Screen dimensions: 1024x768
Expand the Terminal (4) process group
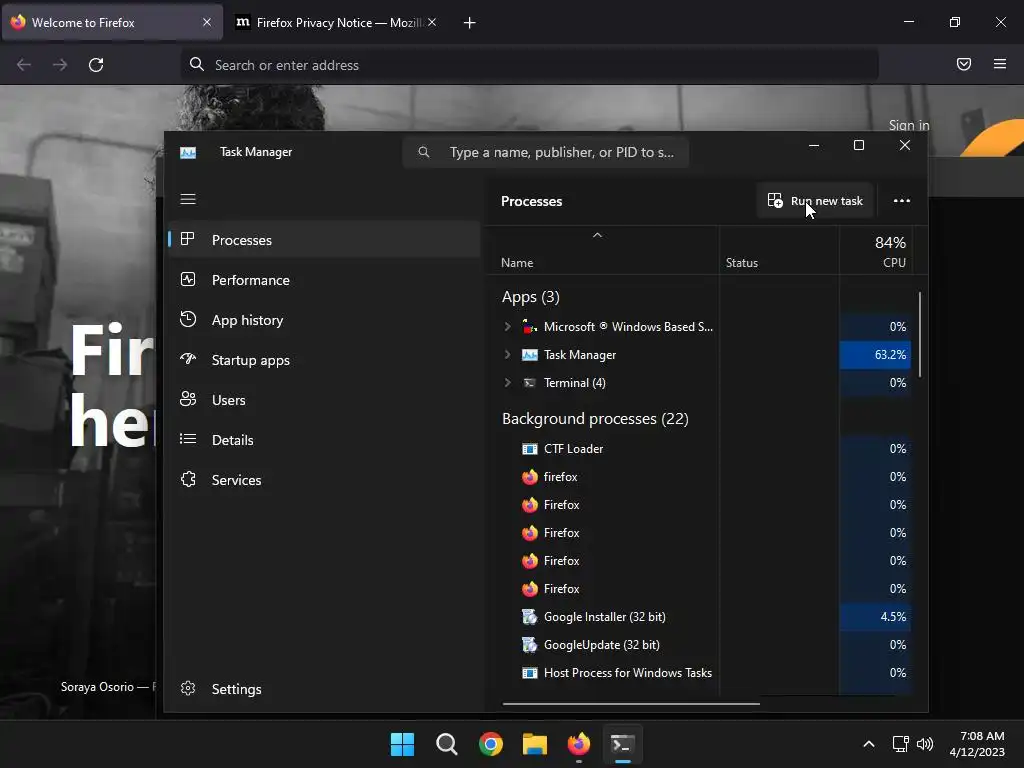[x=507, y=383]
